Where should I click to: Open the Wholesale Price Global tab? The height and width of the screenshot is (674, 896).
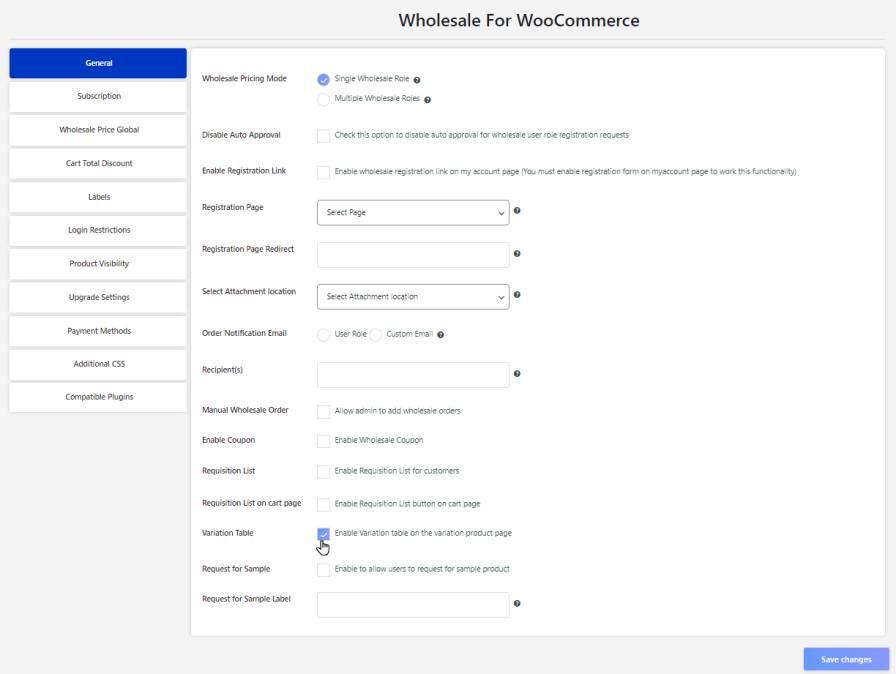(98, 130)
